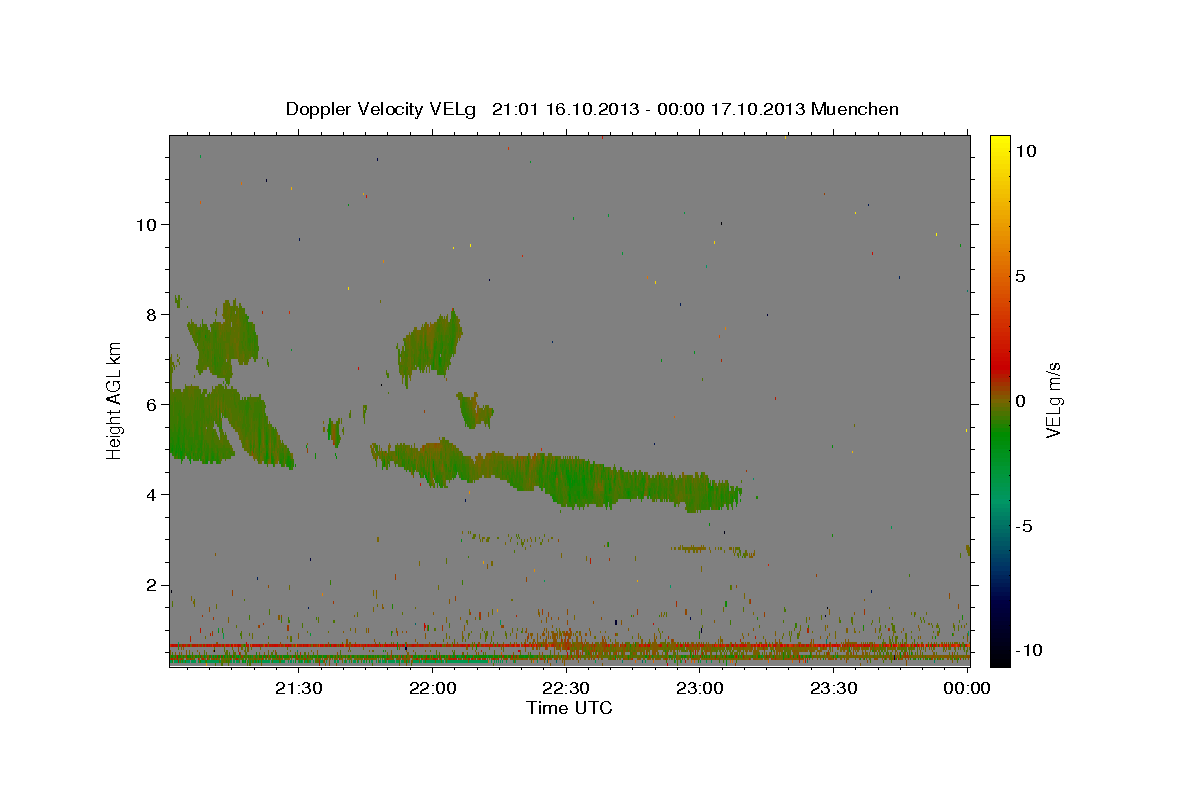Click the long cloud layer near 4 km
This screenshot has width=1200, height=800.
point(556,475)
